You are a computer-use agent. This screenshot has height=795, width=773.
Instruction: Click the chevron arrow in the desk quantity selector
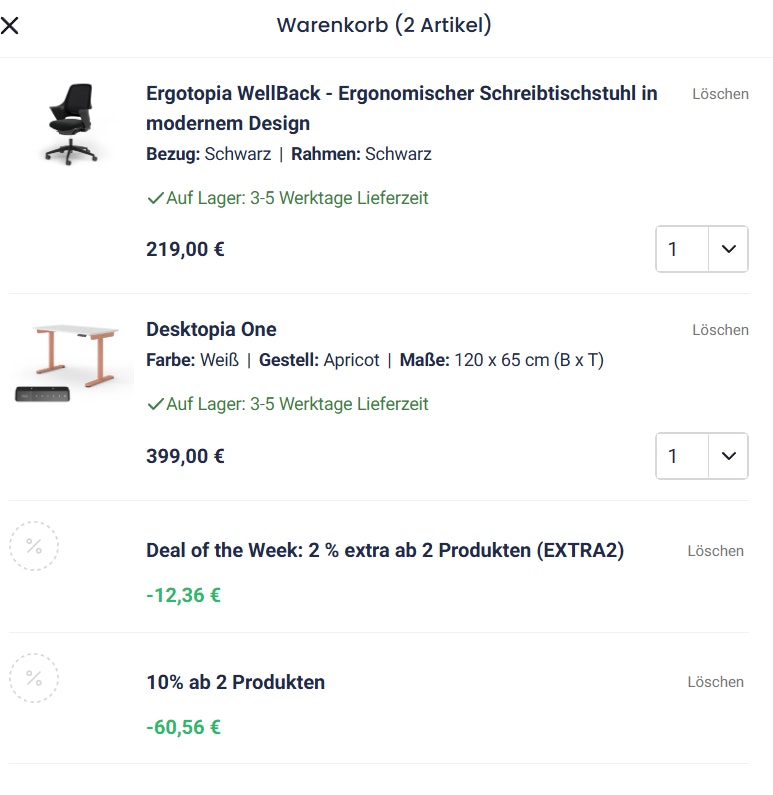[728, 456]
